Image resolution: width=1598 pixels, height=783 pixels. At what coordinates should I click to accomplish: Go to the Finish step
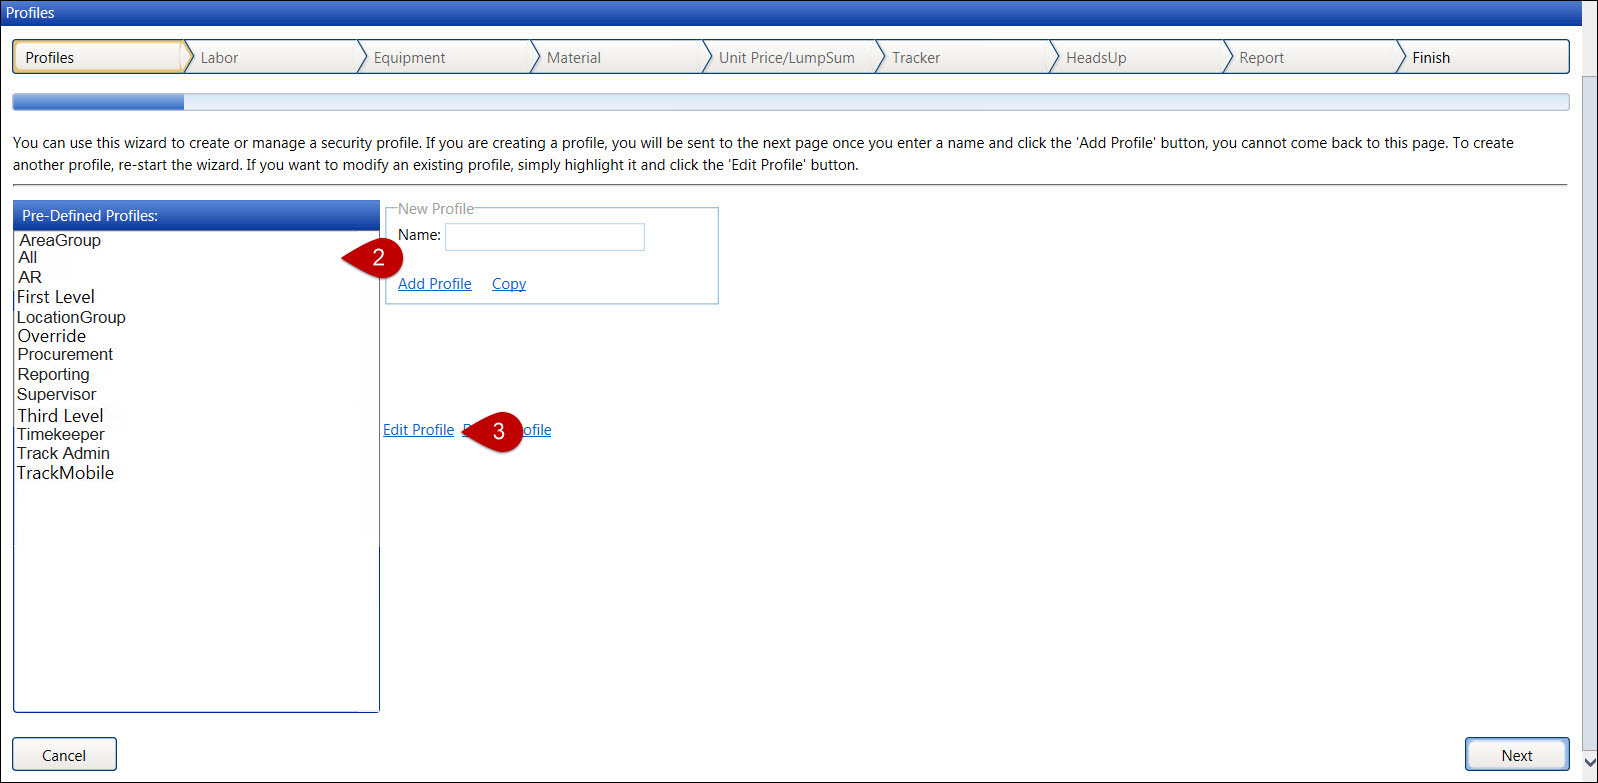click(x=1430, y=58)
